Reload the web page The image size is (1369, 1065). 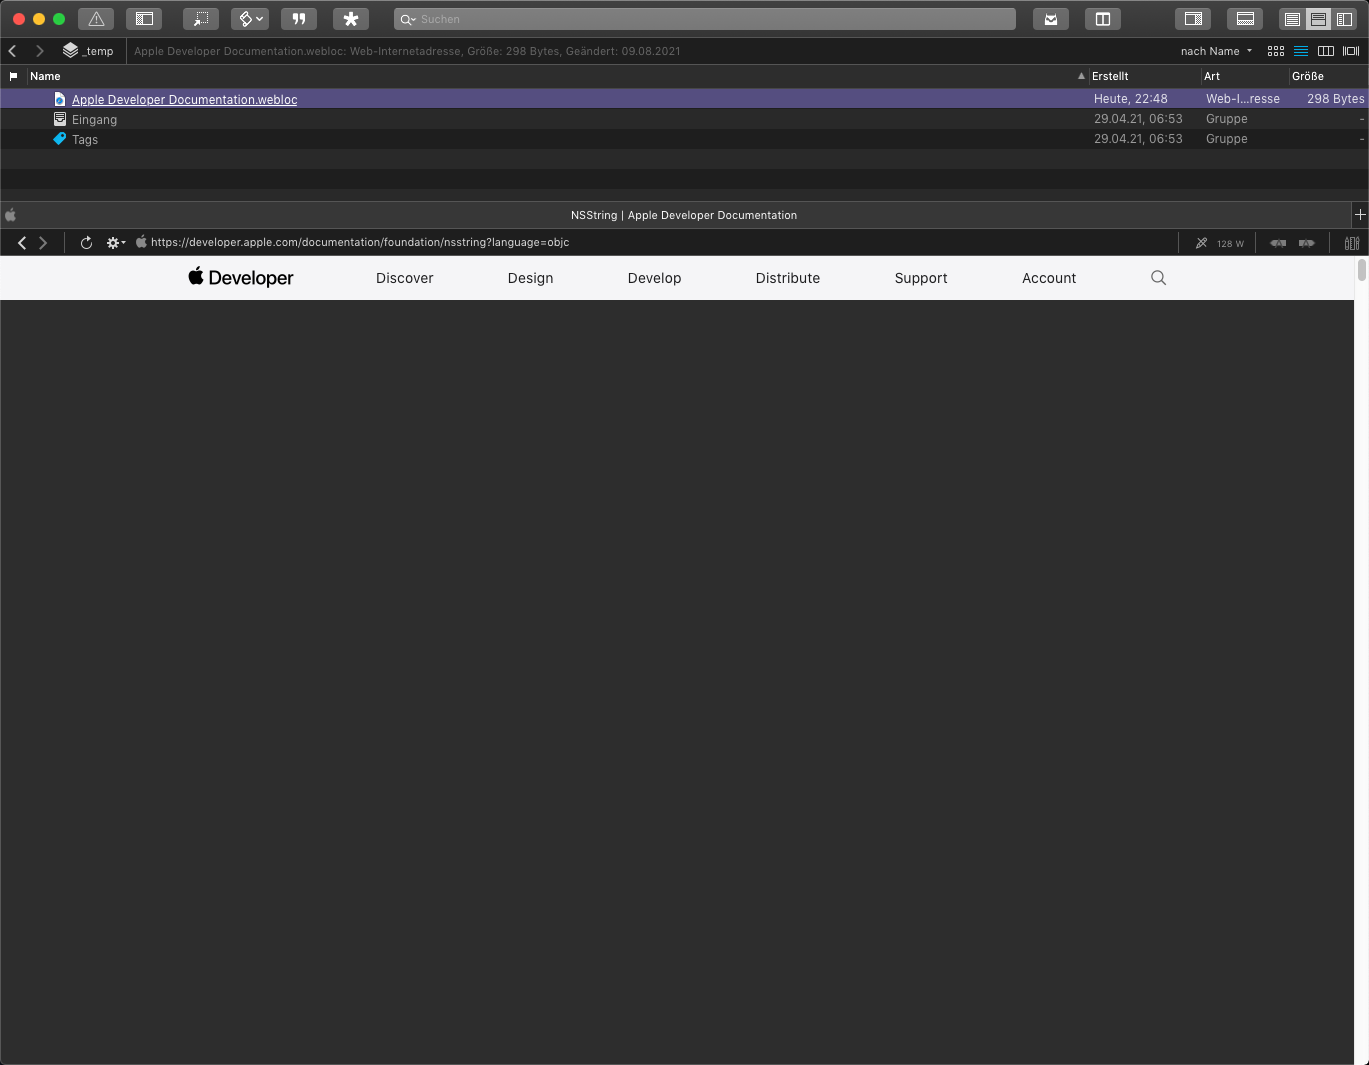point(86,243)
